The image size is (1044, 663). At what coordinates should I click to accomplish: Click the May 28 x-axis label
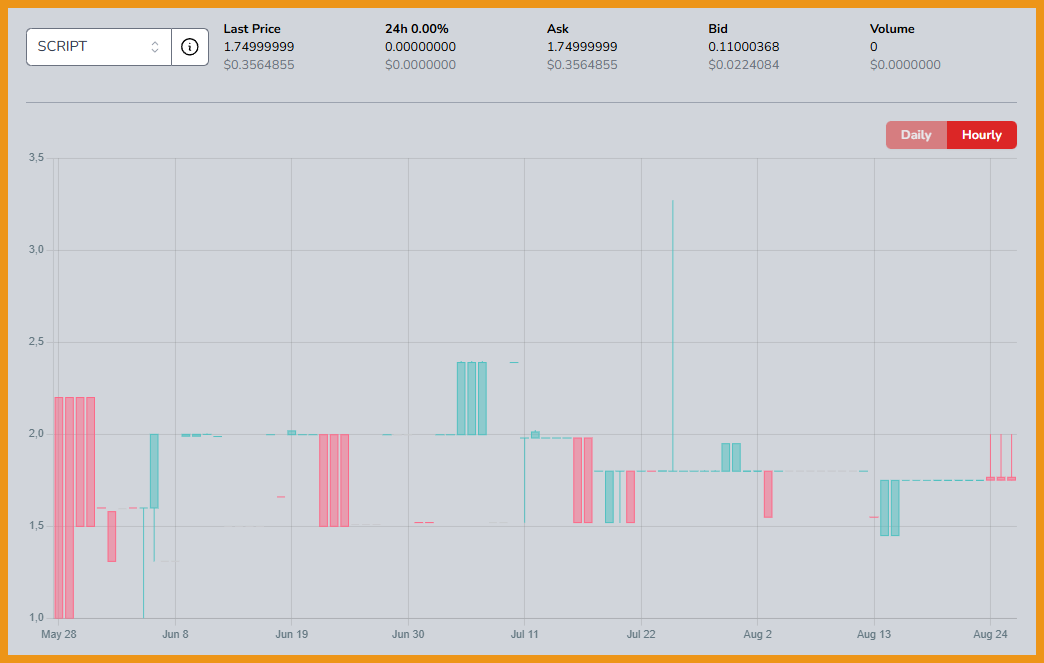[x=59, y=634]
